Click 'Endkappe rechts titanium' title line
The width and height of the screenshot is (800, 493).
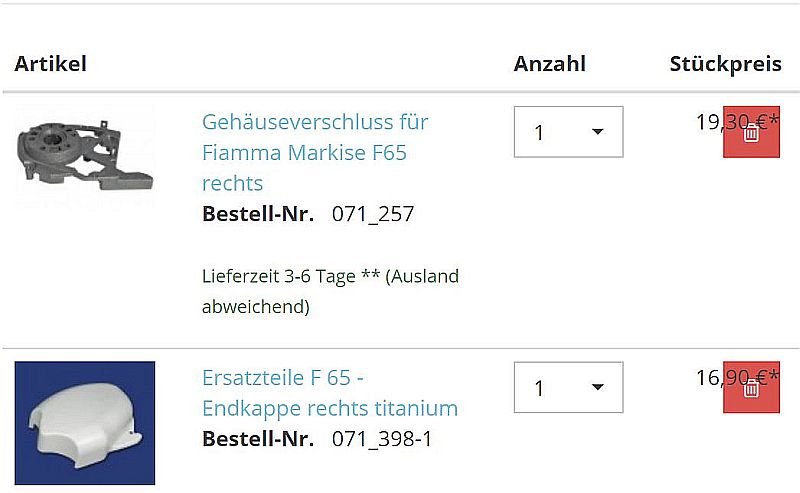coord(329,408)
